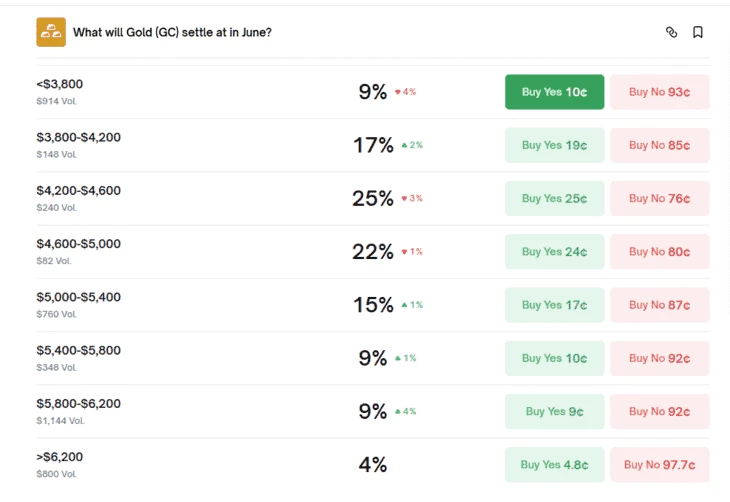This screenshot has height=502, width=730.
Task: Buy No at 97.7¢ for >$6,200
Action: click(x=659, y=464)
